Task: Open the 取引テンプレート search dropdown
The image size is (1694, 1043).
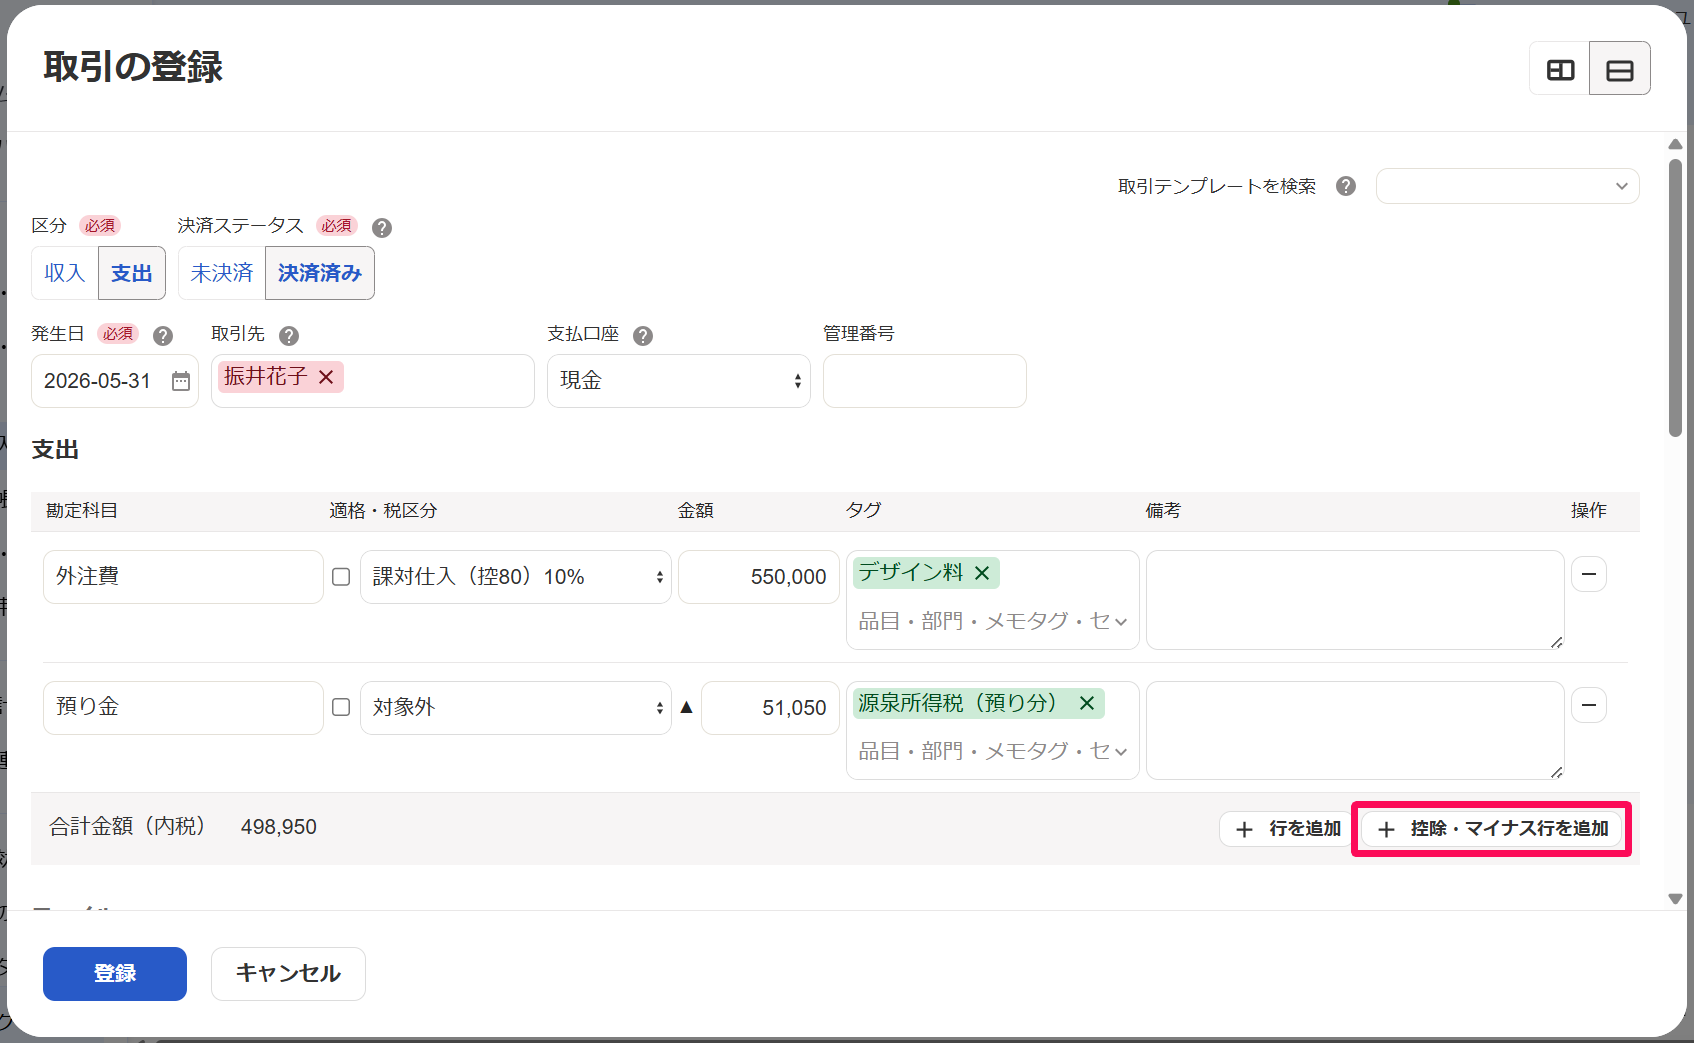Action: (1507, 186)
